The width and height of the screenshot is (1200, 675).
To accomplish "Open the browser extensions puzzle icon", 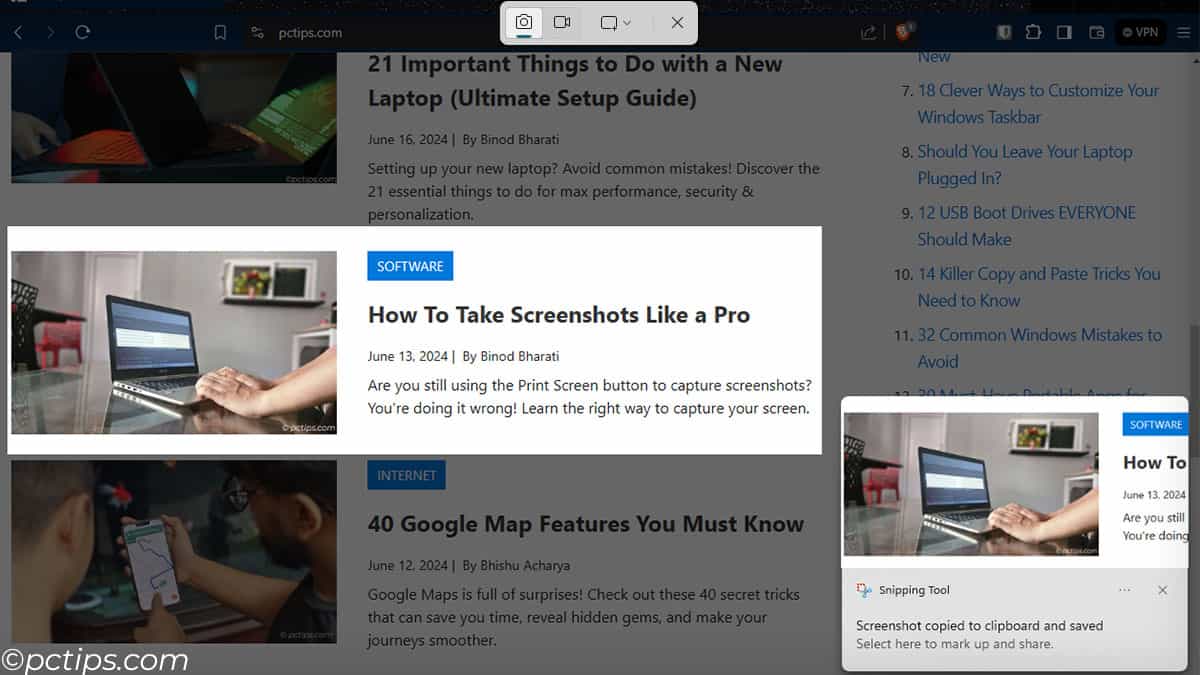I will pyautogui.click(x=1033, y=33).
